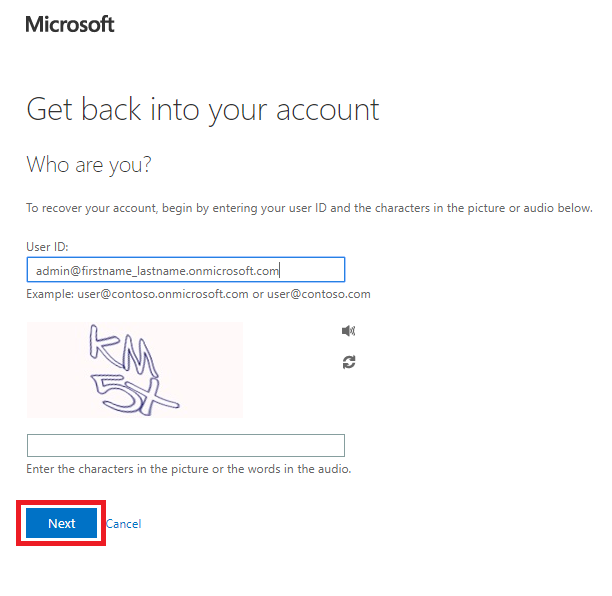Focus the User ID input field

pyautogui.click(x=186, y=269)
